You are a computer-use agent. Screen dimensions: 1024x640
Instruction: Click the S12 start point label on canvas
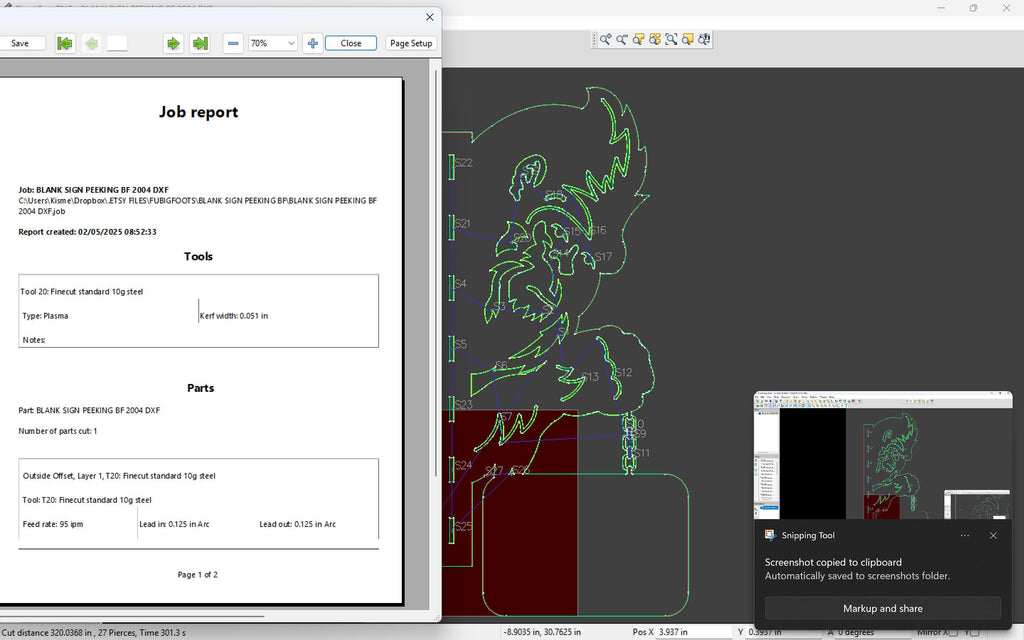624,372
